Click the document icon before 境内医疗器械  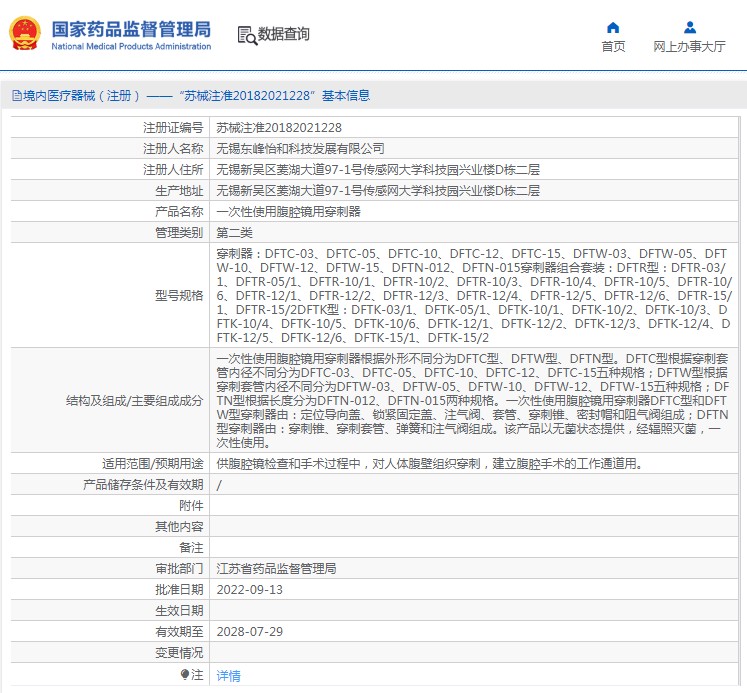(x=17, y=96)
